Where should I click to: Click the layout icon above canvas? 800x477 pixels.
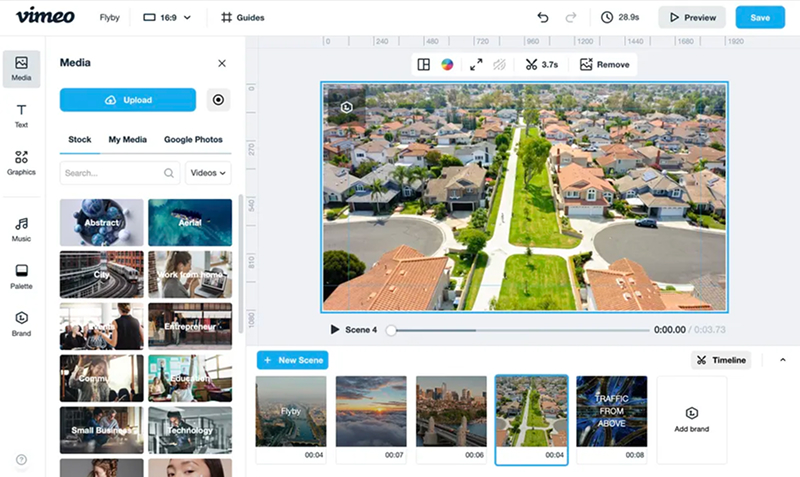click(x=424, y=65)
